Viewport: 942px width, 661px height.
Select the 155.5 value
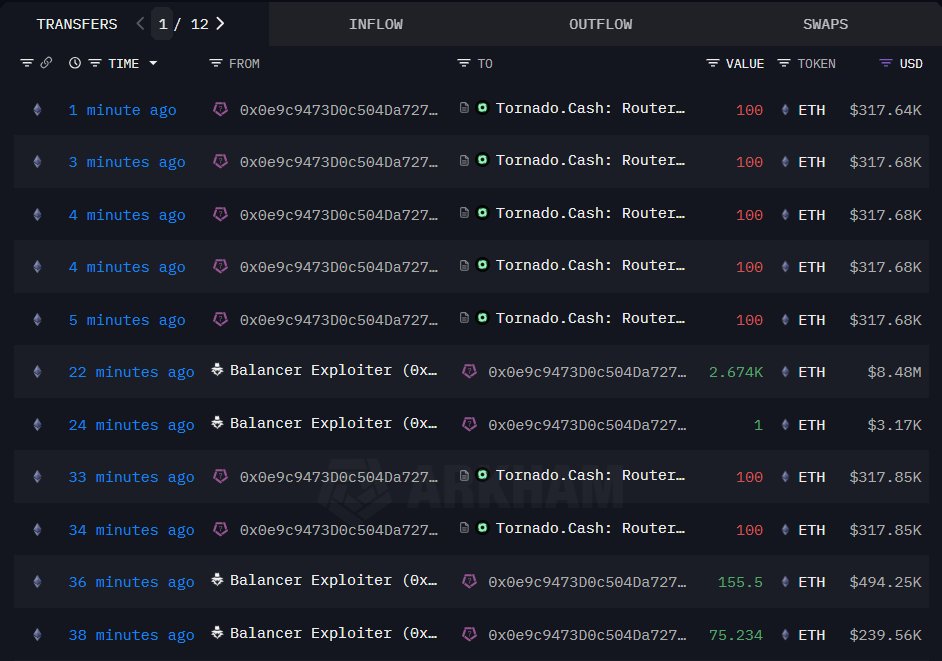coord(740,582)
